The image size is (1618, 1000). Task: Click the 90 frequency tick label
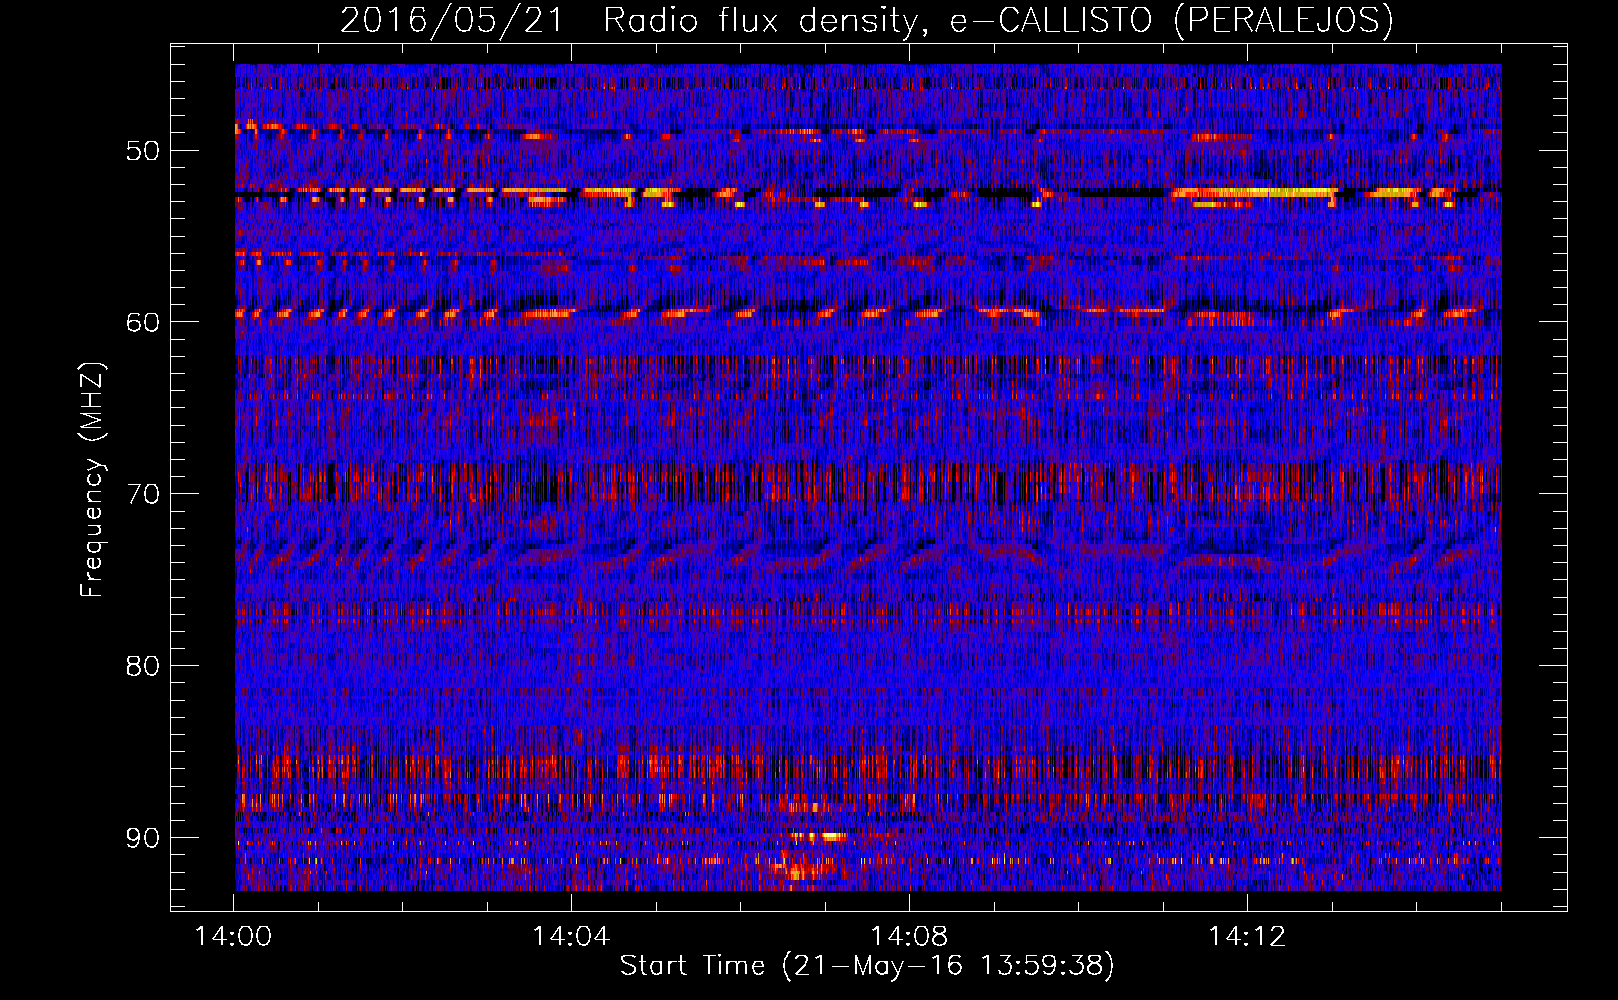click(142, 837)
